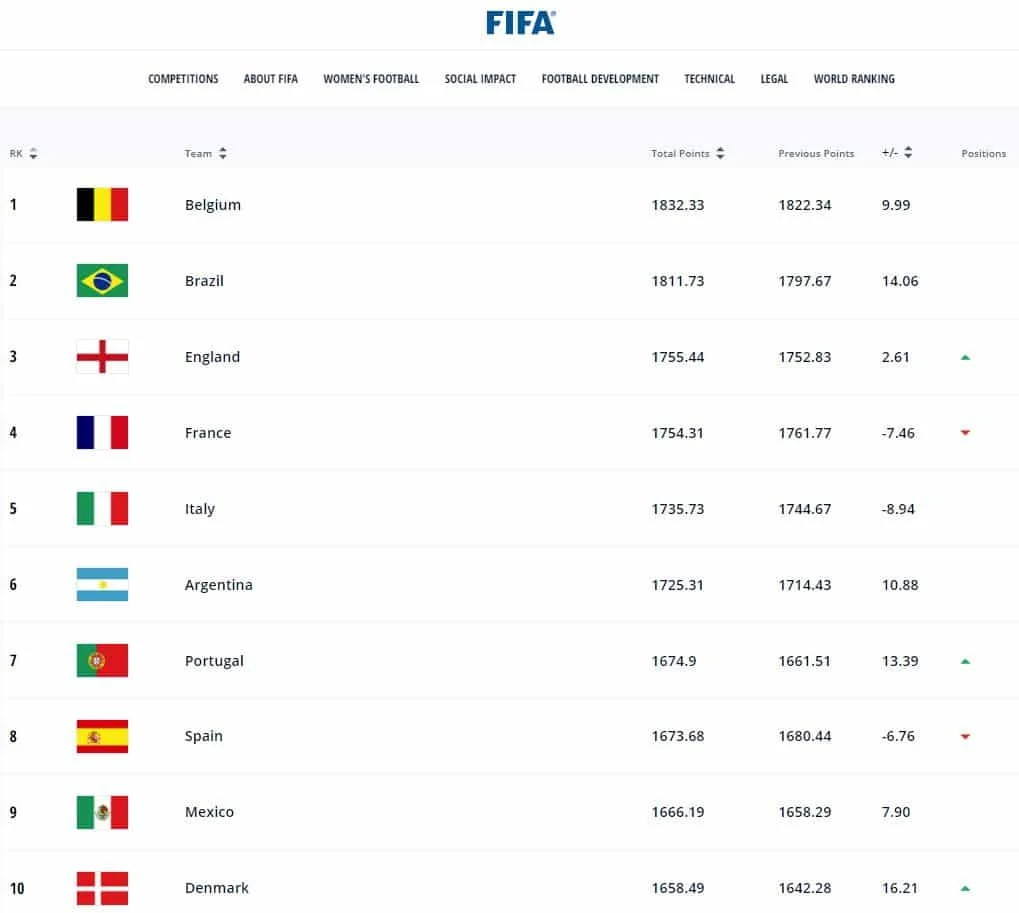Viewport: 1019px width, 913px height.
Task: Click the Belgium flag icon
Action: tap(102, 205)
